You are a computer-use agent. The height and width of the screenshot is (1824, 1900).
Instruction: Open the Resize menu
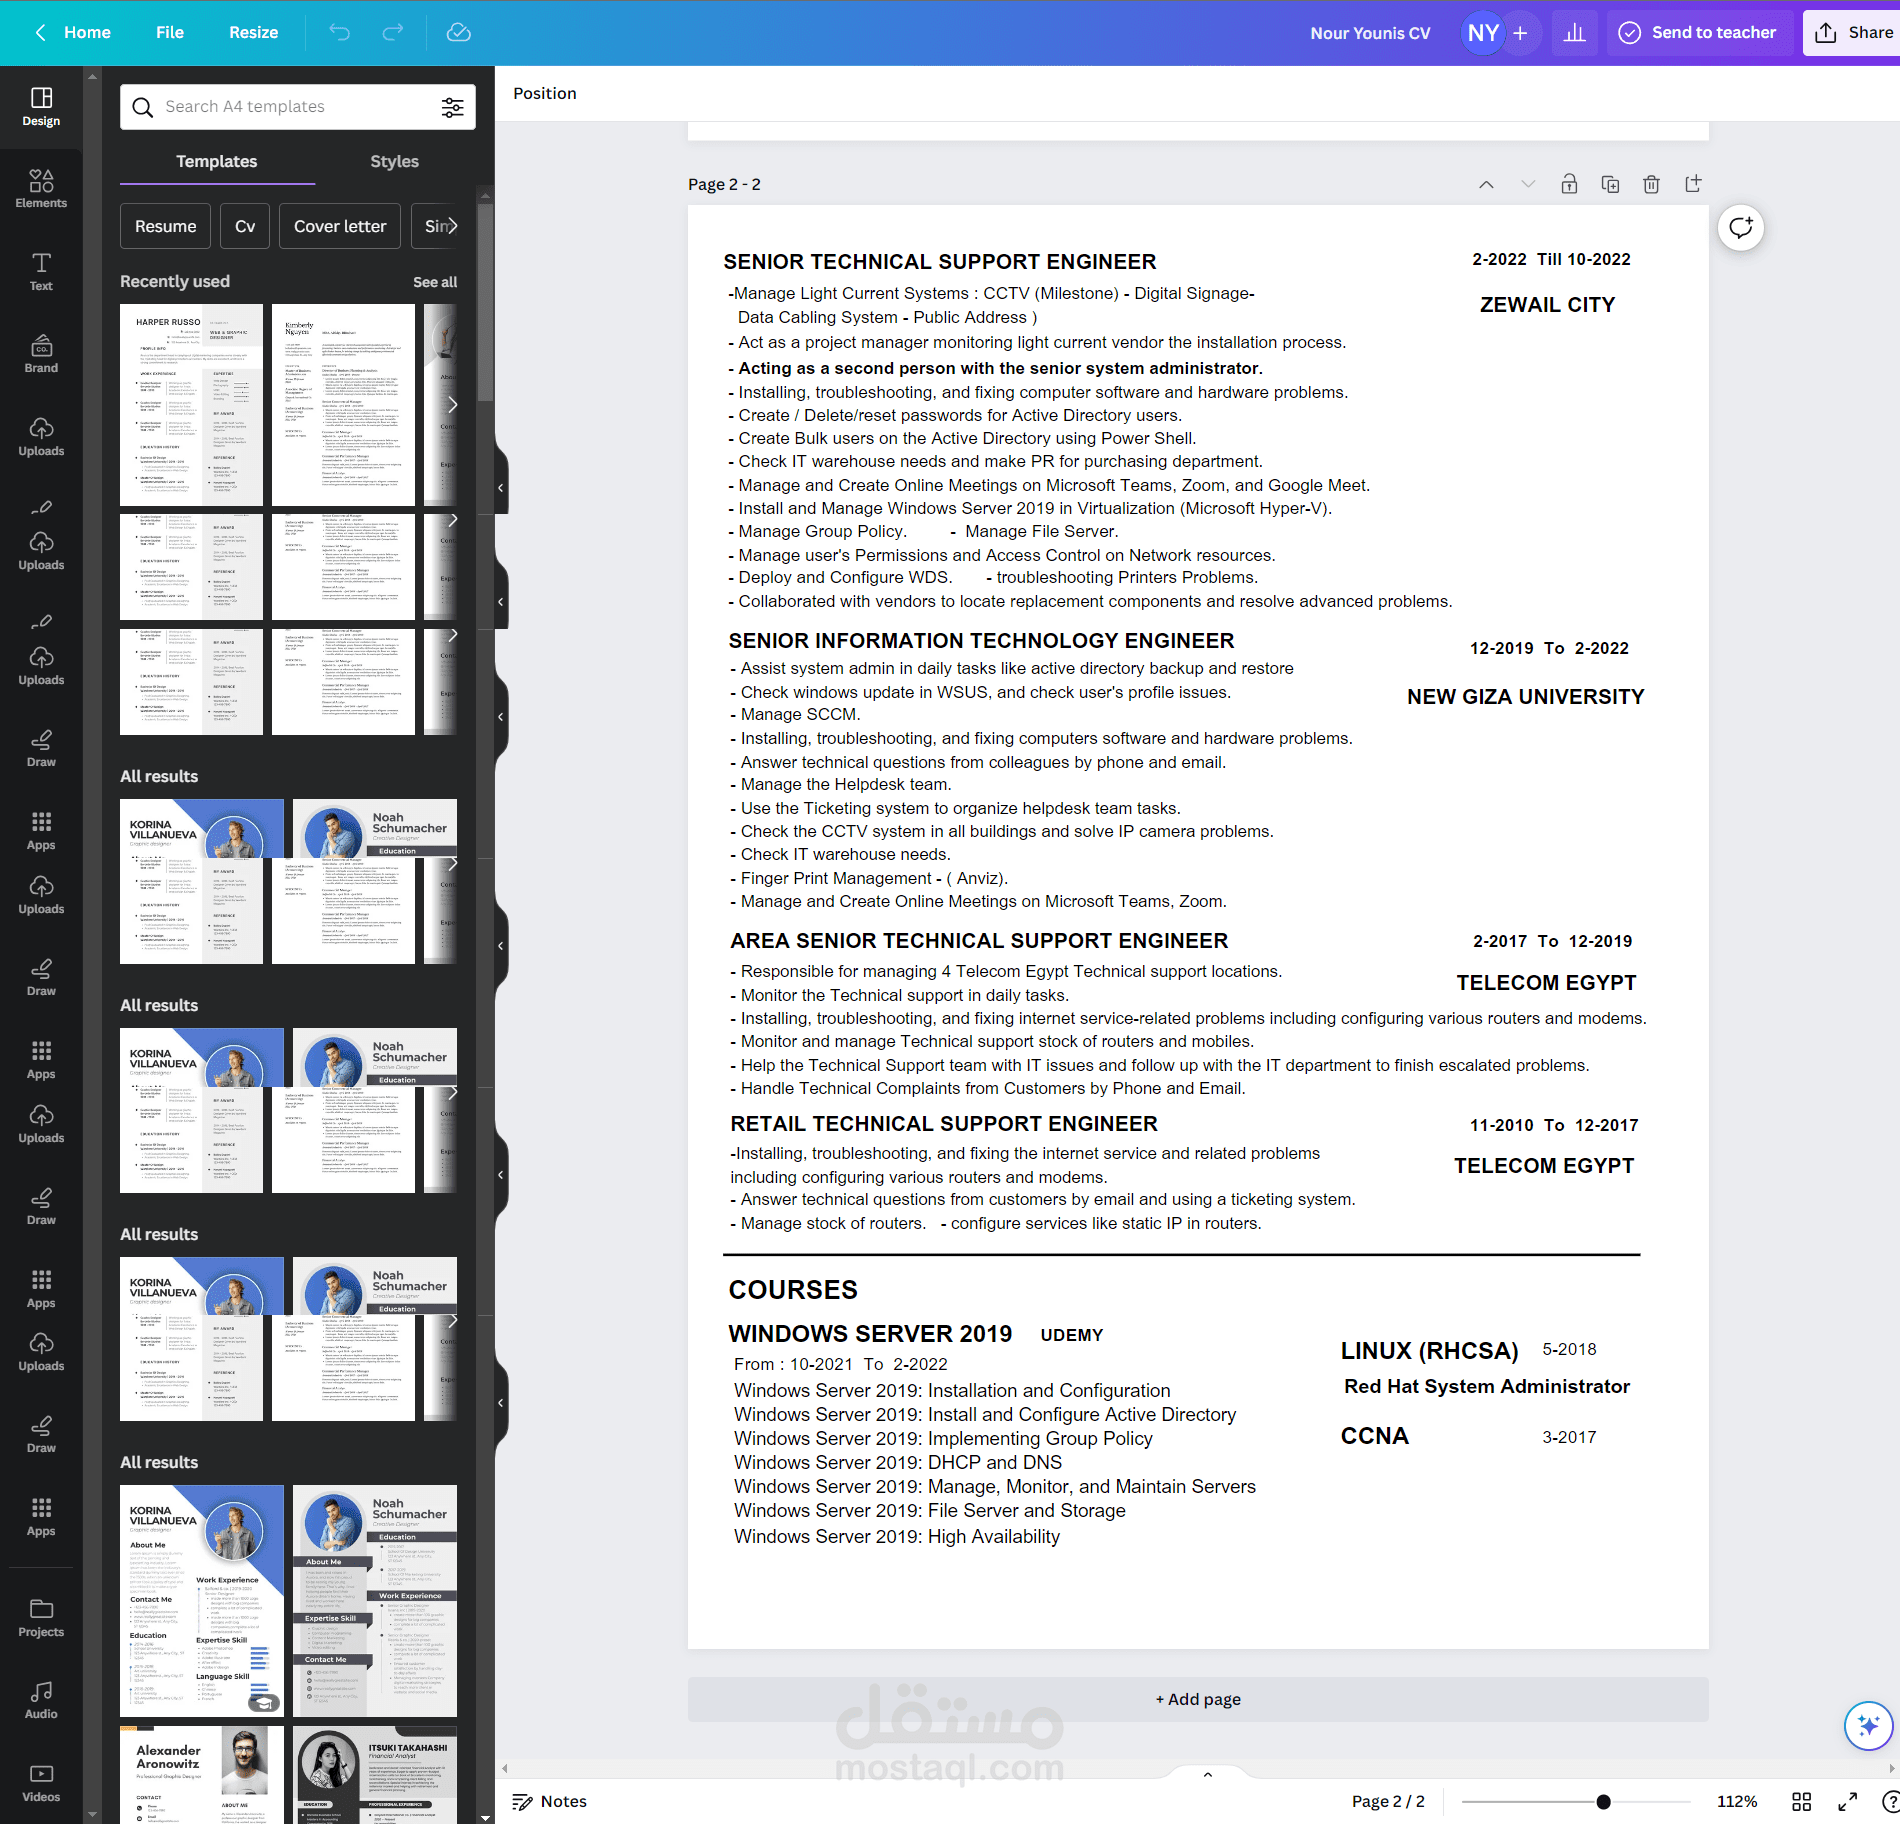(254, 33)
